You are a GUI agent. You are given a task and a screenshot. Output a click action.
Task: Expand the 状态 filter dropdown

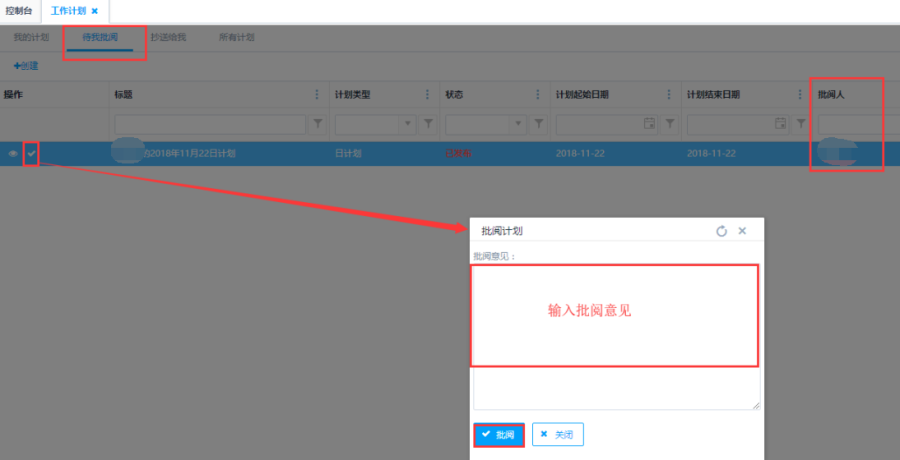(517, 124)
